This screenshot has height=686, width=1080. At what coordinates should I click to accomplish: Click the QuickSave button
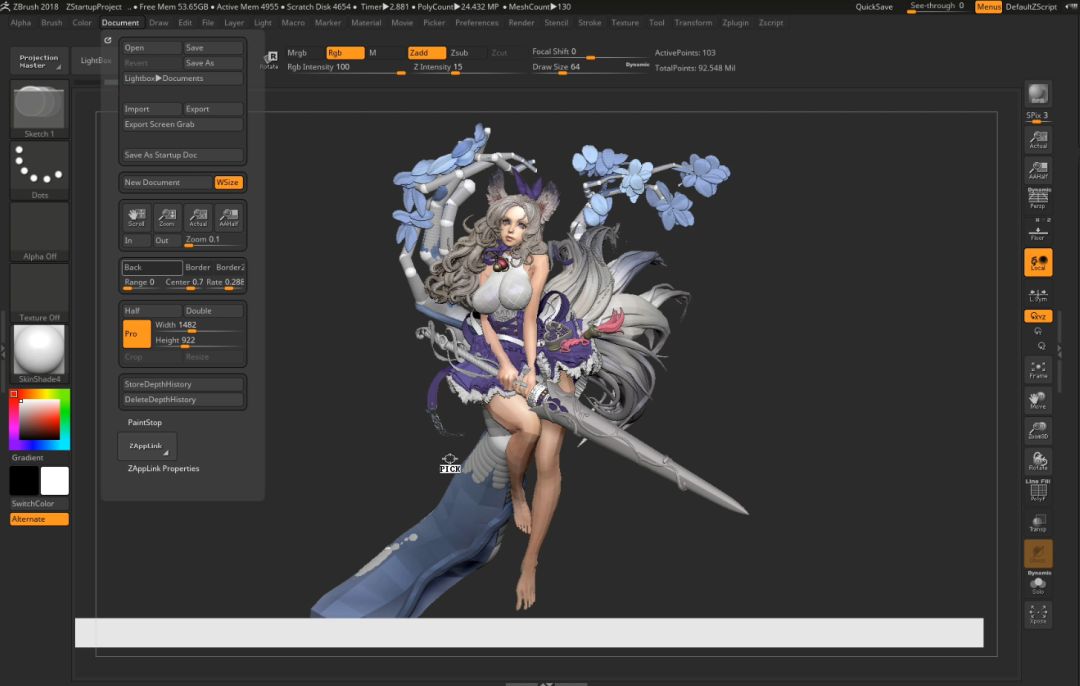coord(873,7)
